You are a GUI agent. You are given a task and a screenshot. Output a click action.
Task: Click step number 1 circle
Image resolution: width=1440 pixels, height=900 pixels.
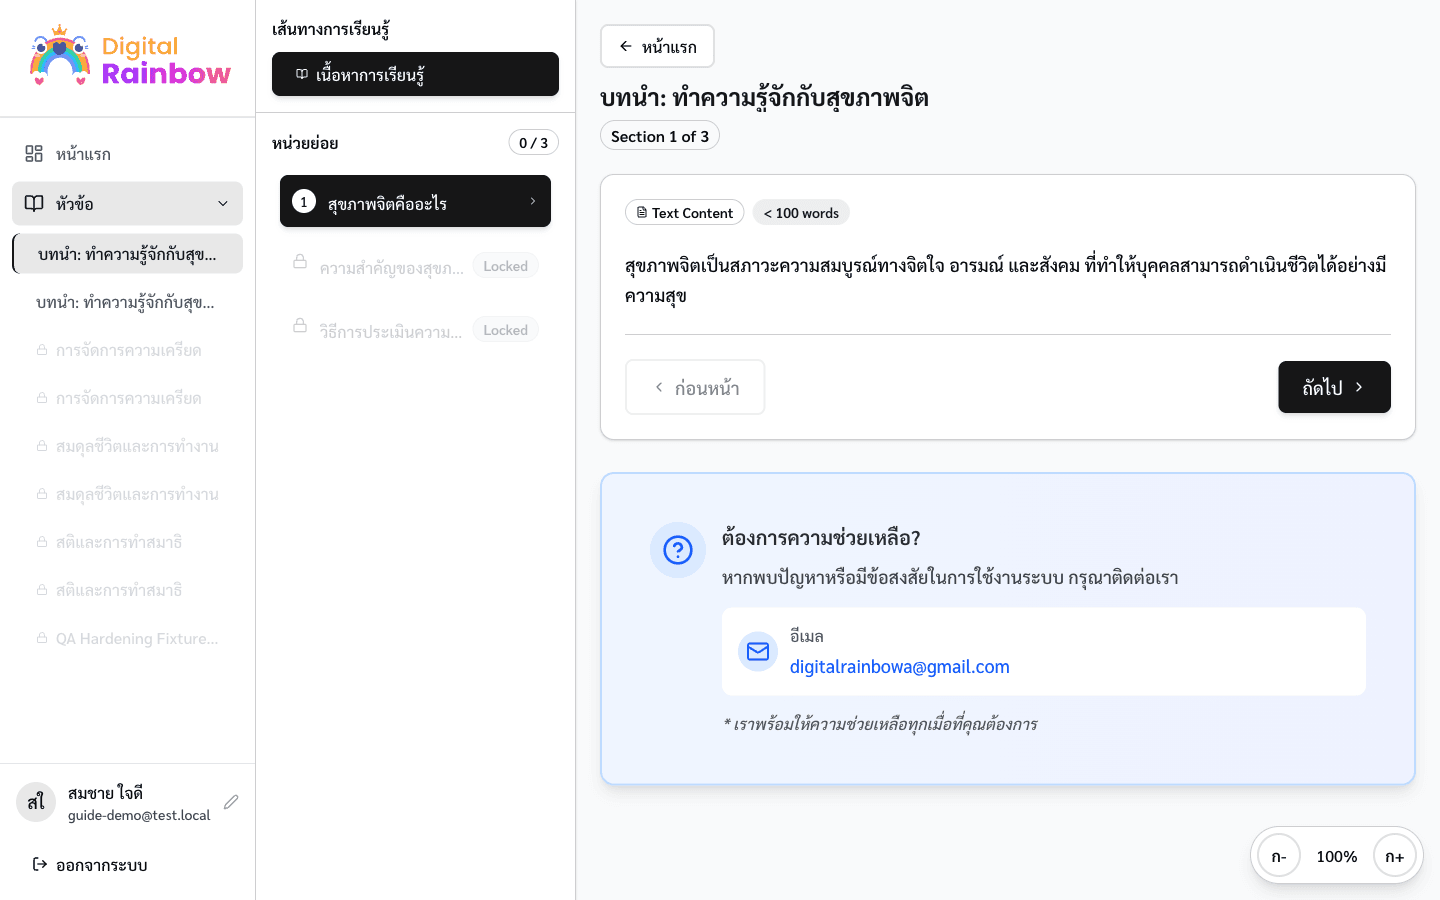(x=304, y=201)
